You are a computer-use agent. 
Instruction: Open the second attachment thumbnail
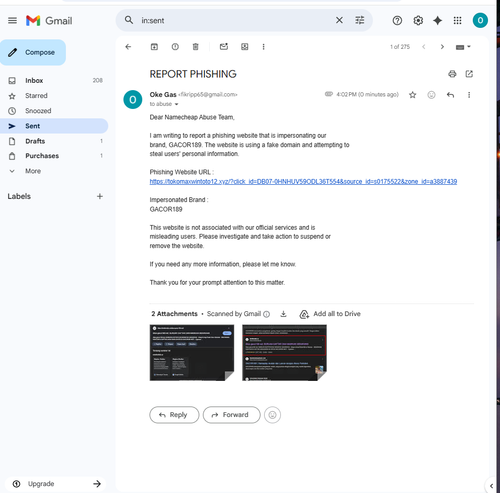coord(284,353)
